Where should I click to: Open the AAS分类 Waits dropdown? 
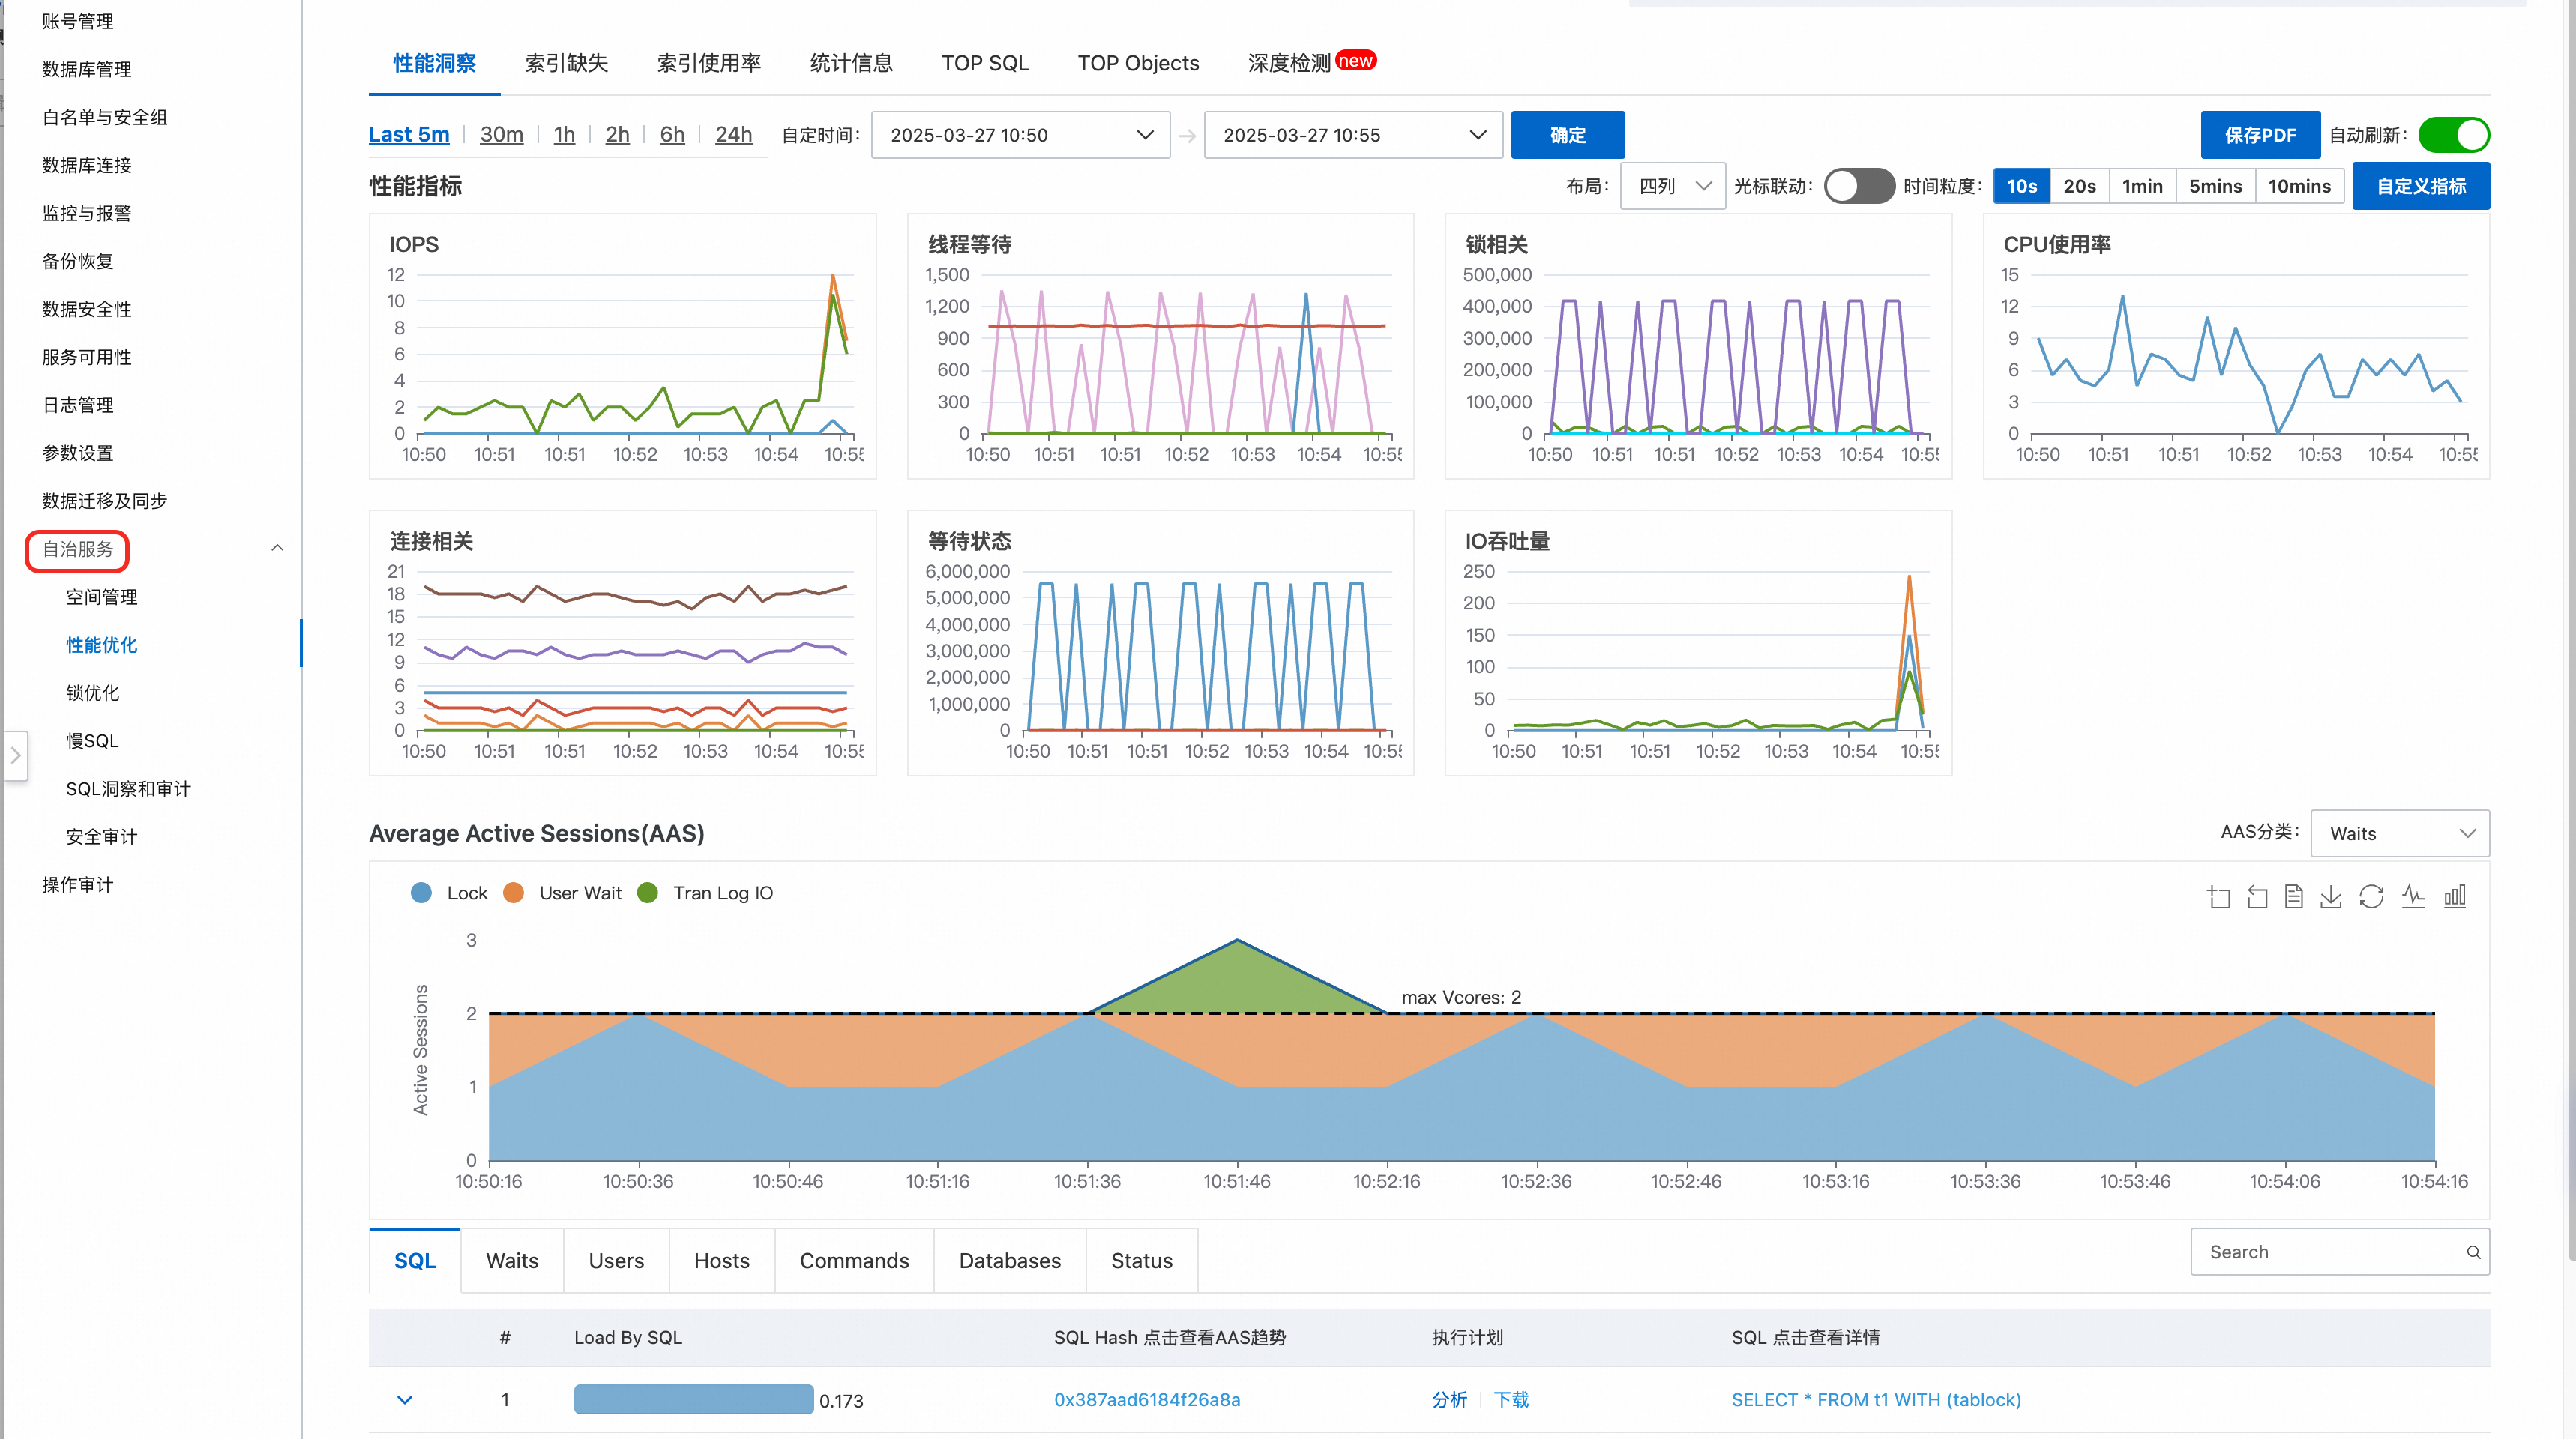click(x=2399, y=834)
